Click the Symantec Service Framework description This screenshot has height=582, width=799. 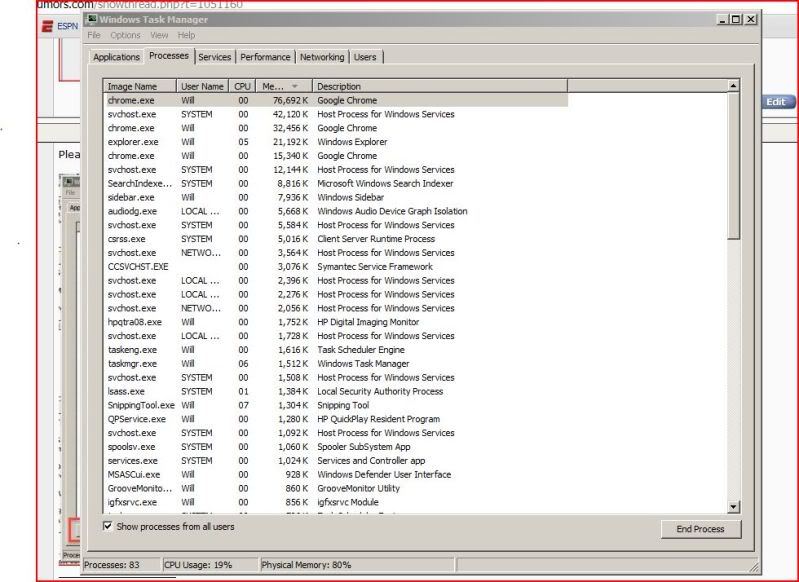coord(375,267)
